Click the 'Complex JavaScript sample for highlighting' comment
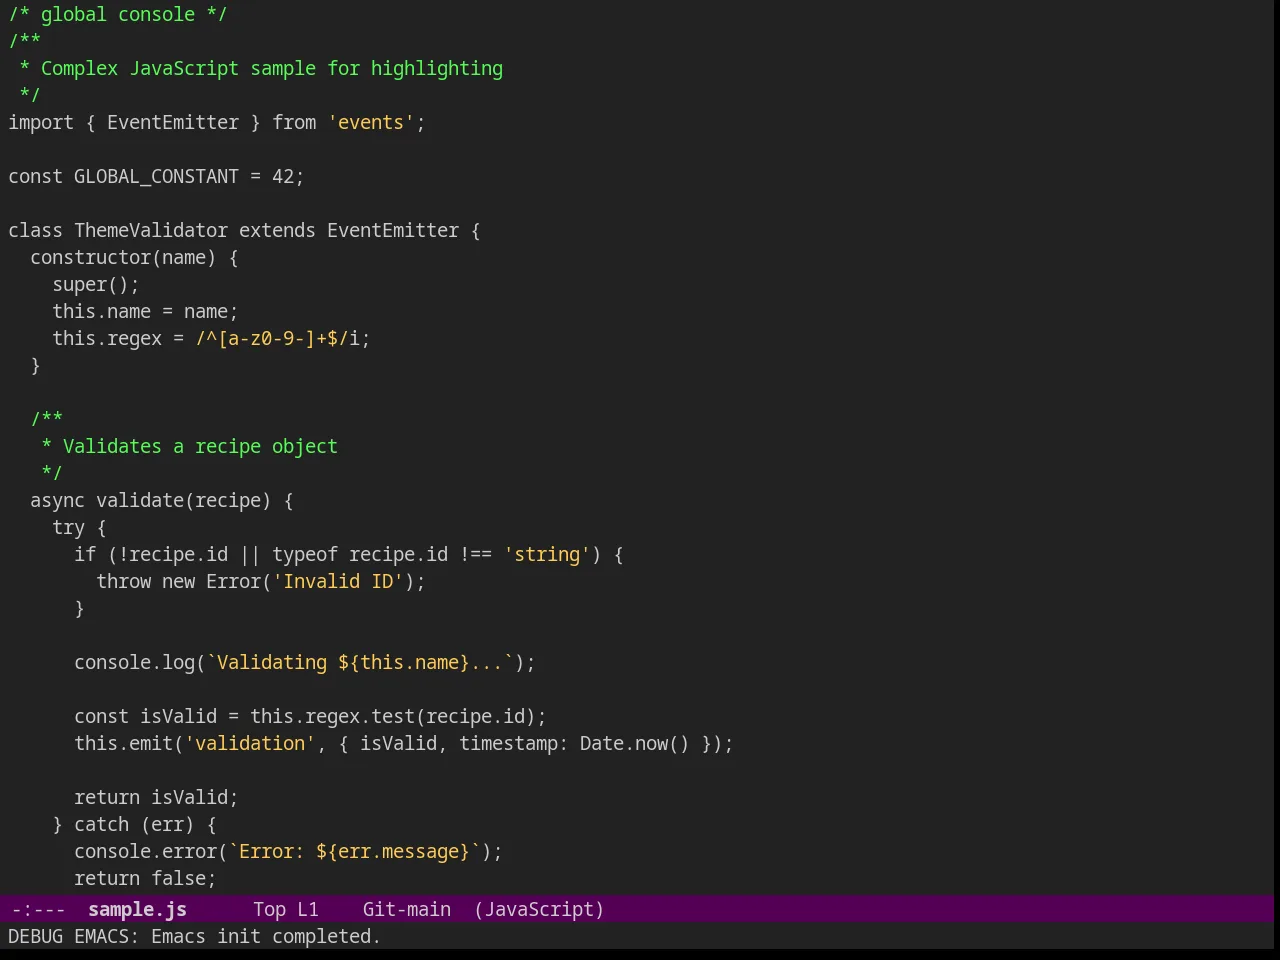The height and width of the screenshot is (960, 1280). pyautogui.click(x=272, y=68)
